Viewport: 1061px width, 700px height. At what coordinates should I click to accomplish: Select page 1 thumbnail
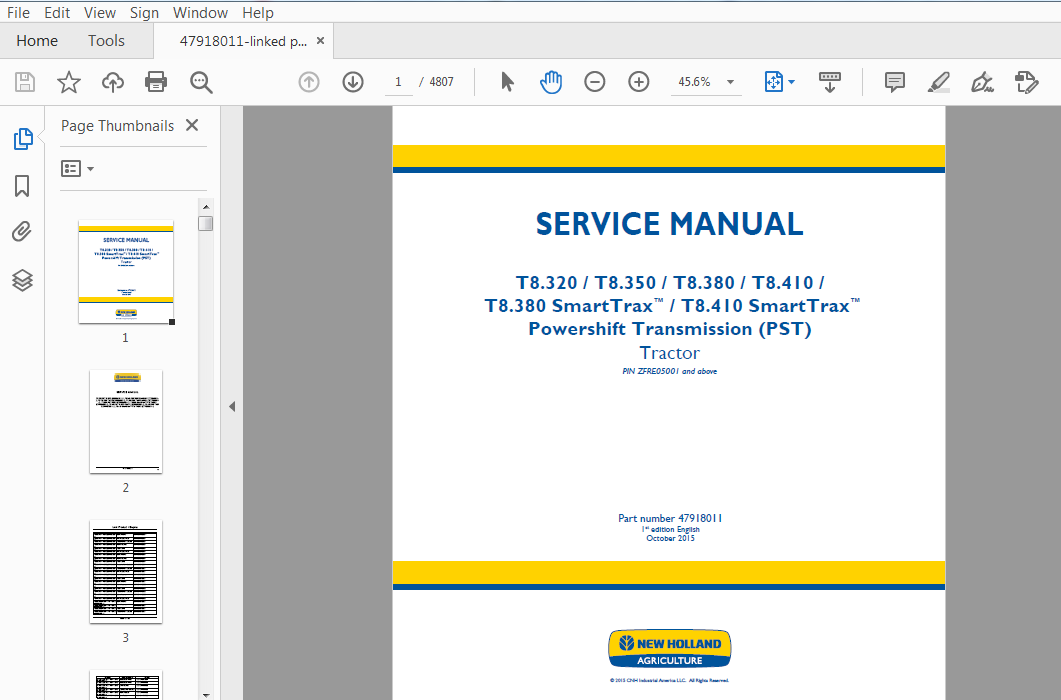pos(126,272)
